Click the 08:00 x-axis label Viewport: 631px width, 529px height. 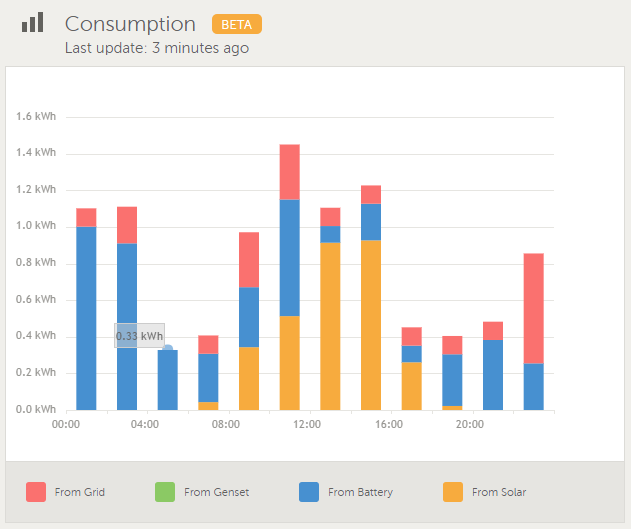[226, 424]
